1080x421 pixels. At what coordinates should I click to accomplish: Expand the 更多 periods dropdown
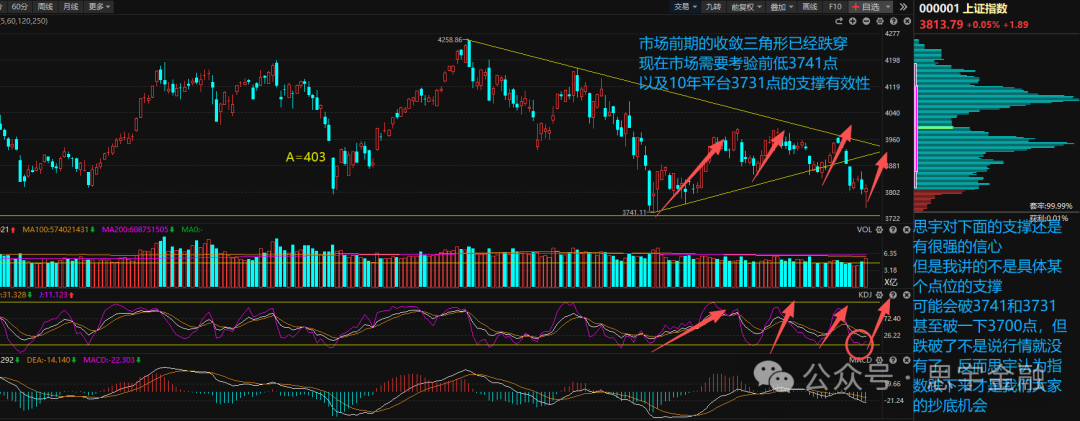[x=100, y=7]
